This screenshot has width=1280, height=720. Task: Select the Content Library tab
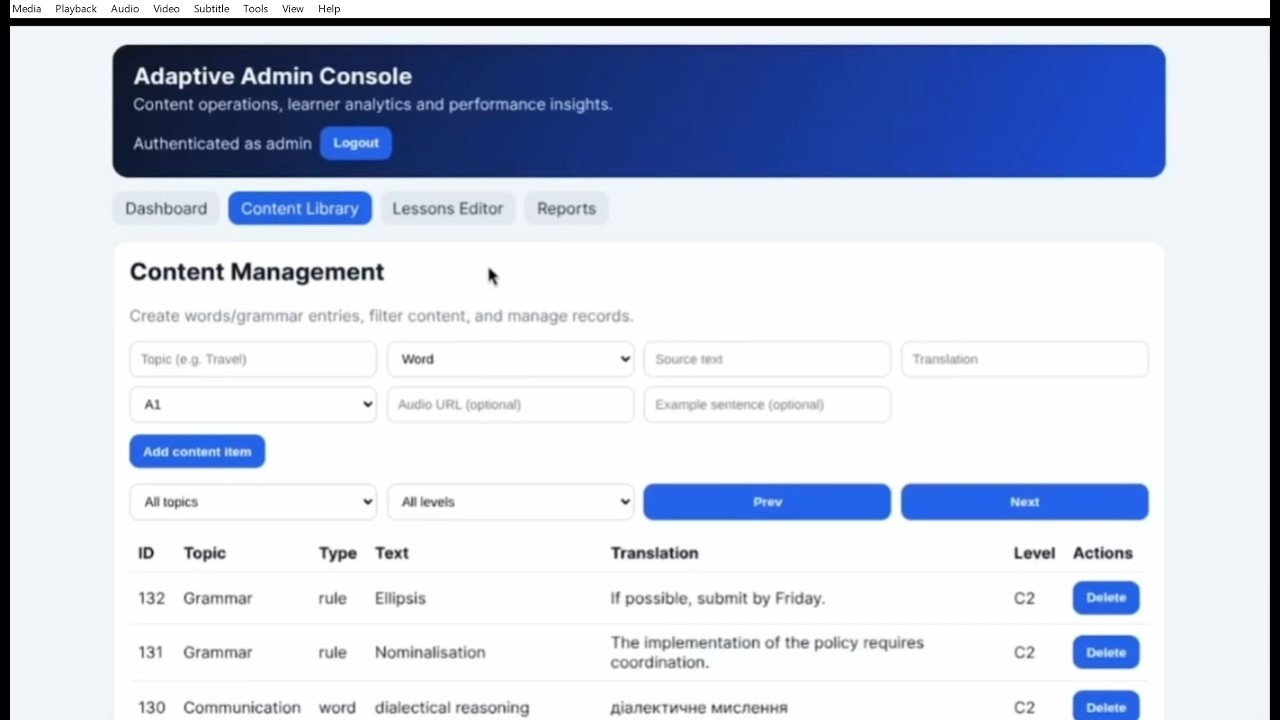pos(300,208)
